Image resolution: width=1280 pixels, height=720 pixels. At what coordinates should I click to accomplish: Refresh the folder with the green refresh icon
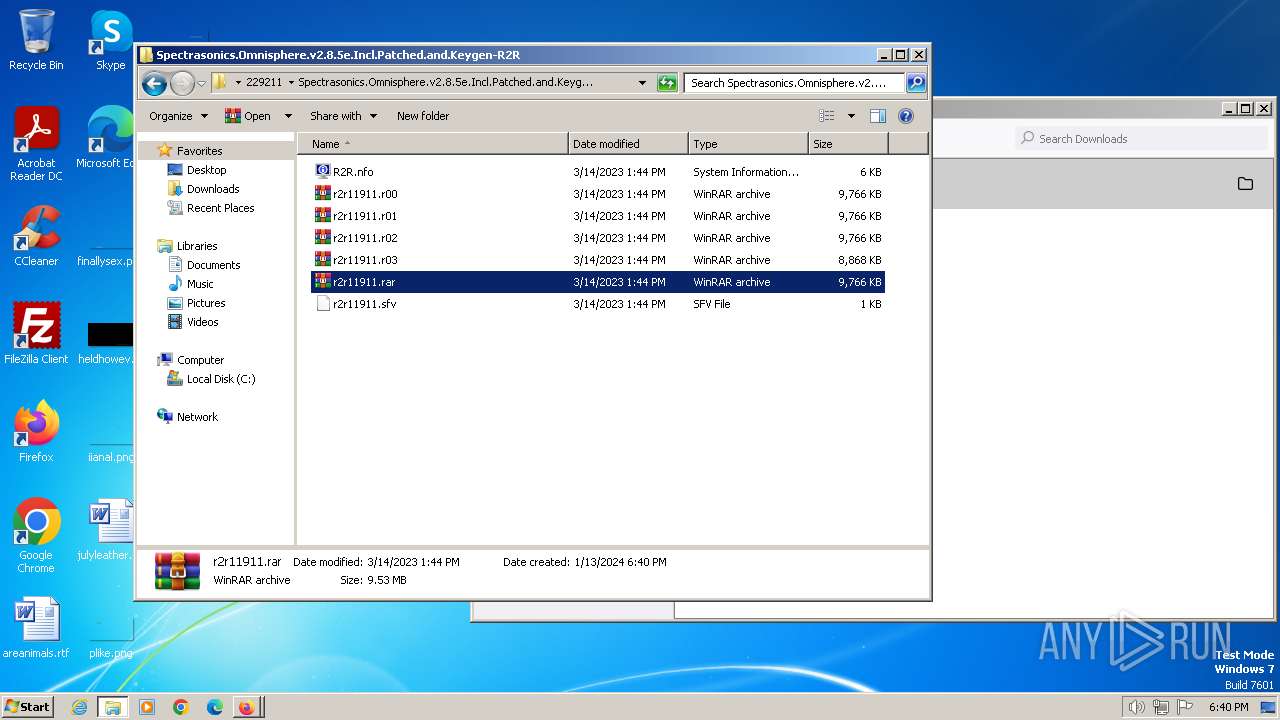pos(667,83)
